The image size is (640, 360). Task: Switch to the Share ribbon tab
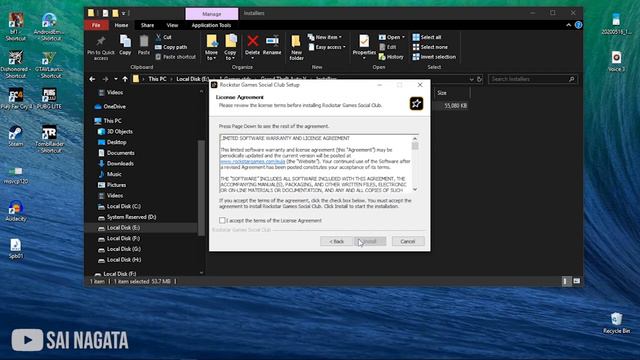[x=147, y=25]
